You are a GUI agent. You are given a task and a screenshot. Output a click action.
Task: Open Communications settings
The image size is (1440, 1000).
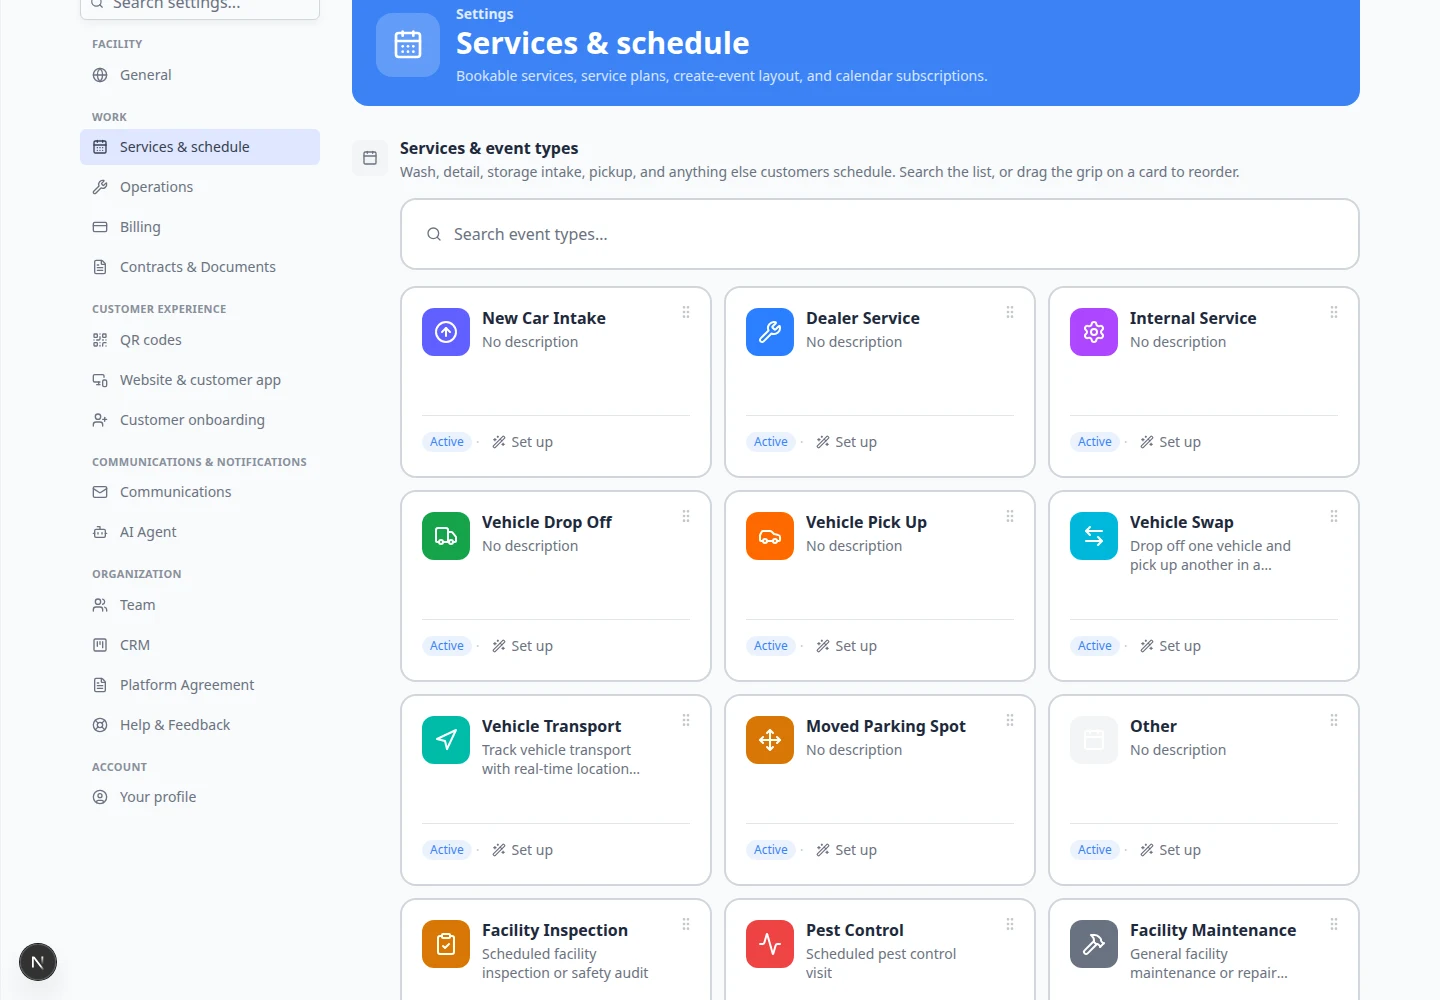(200, 492)
